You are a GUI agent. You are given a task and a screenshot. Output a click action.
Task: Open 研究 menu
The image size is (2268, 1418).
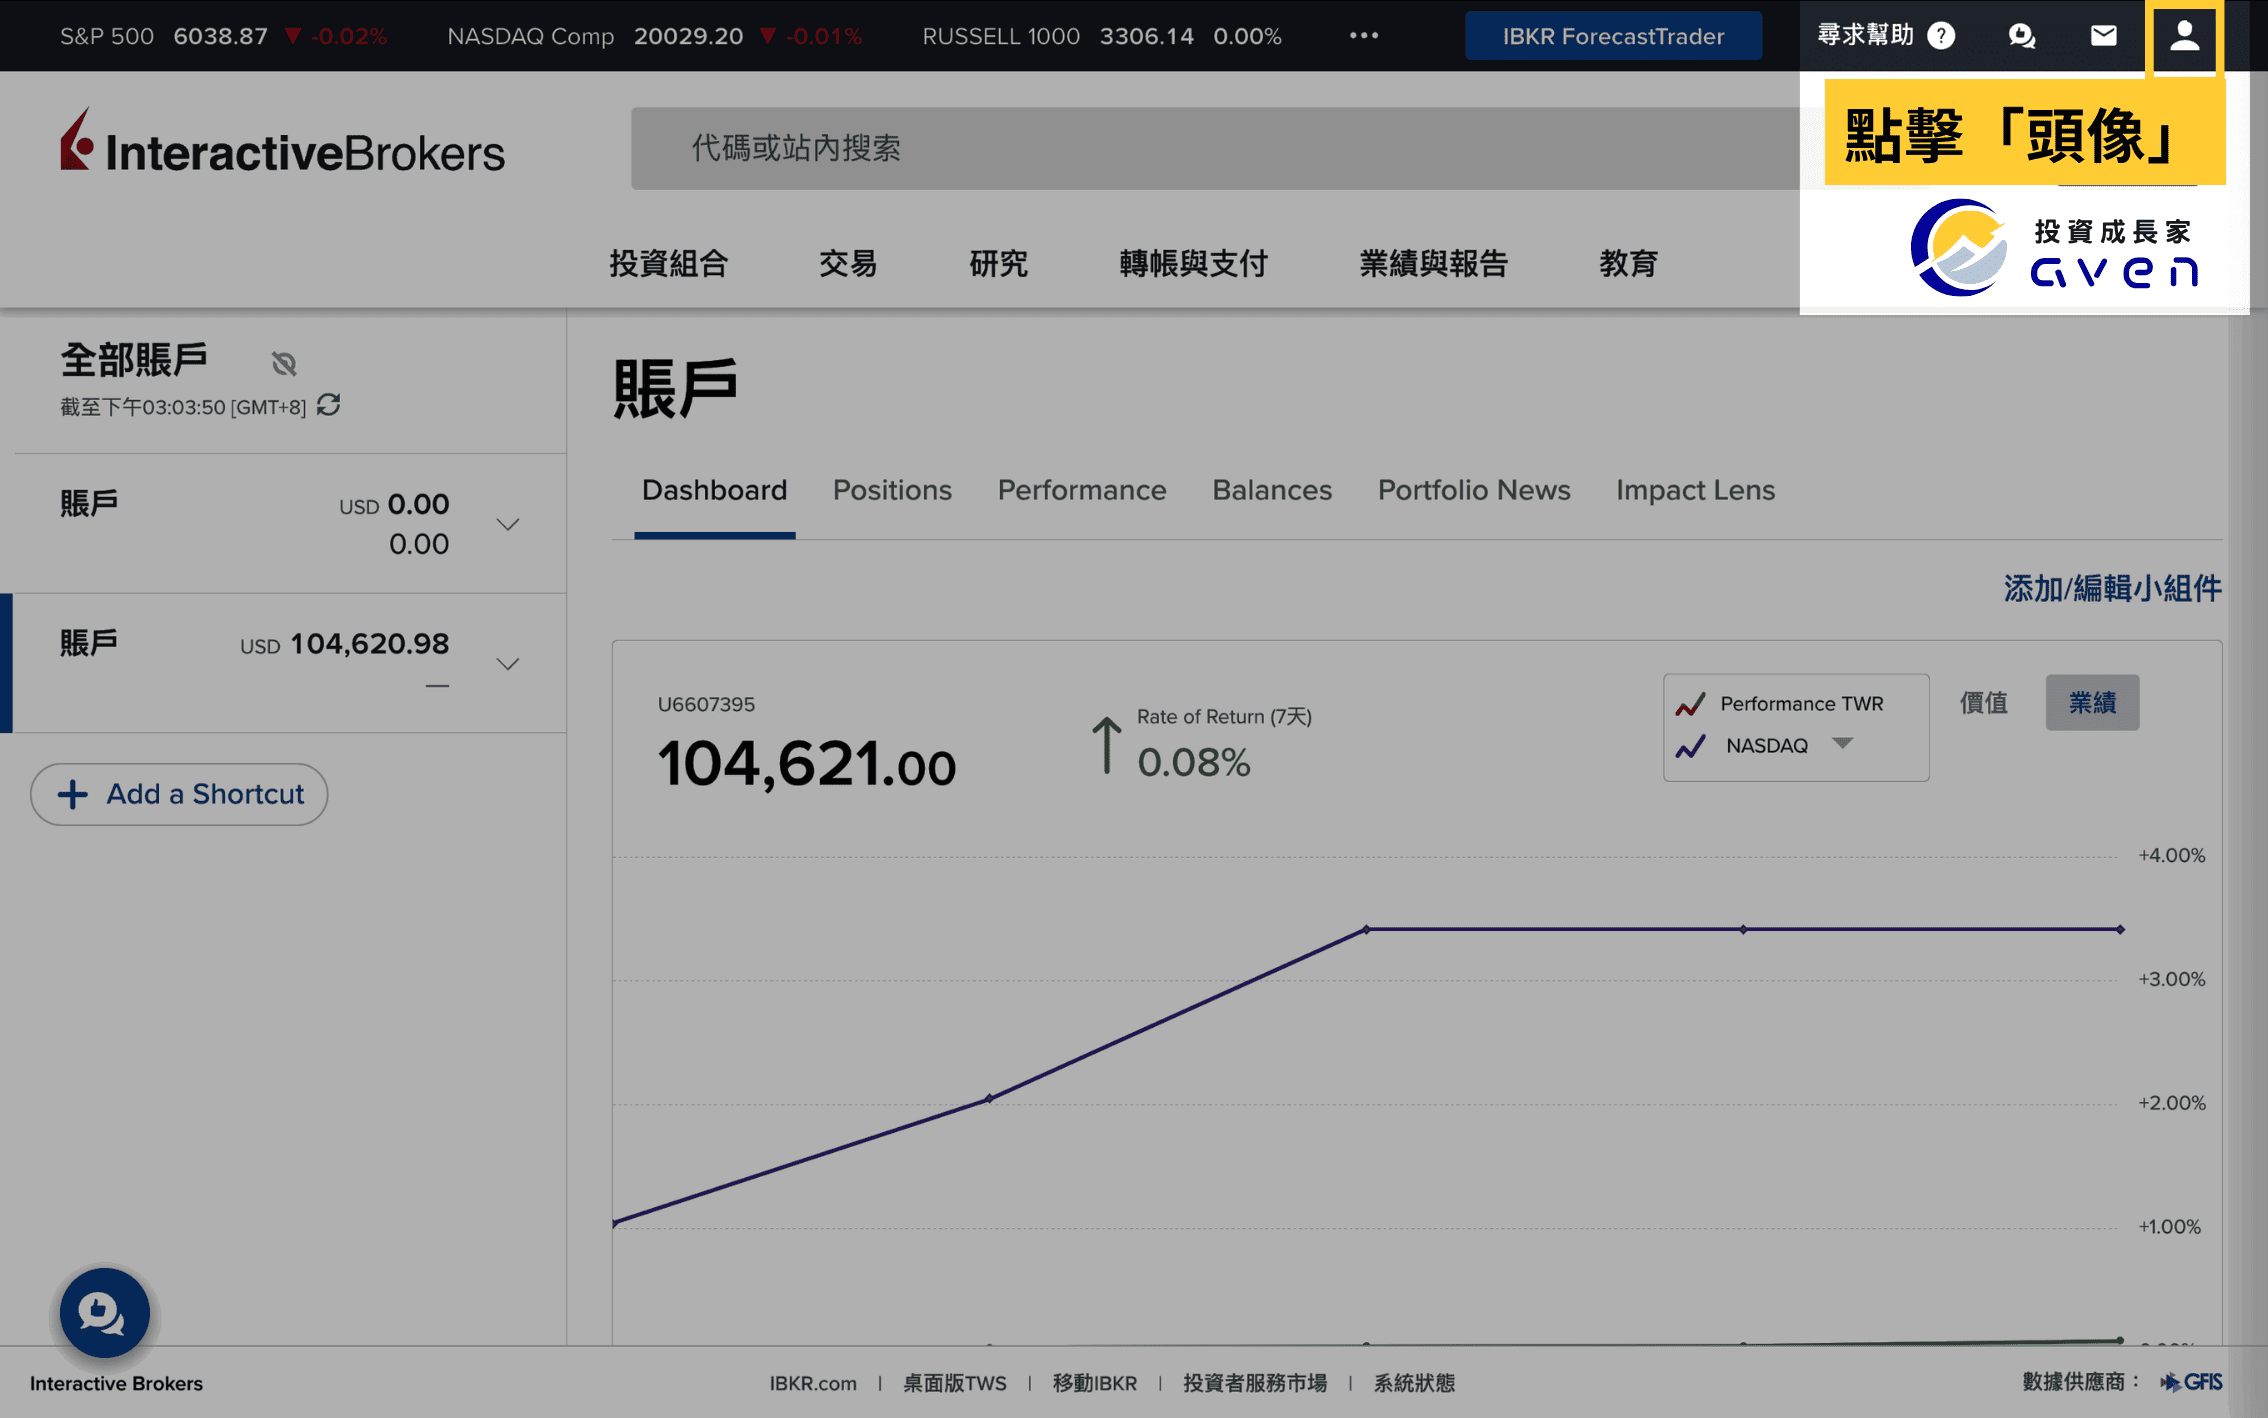998,263
